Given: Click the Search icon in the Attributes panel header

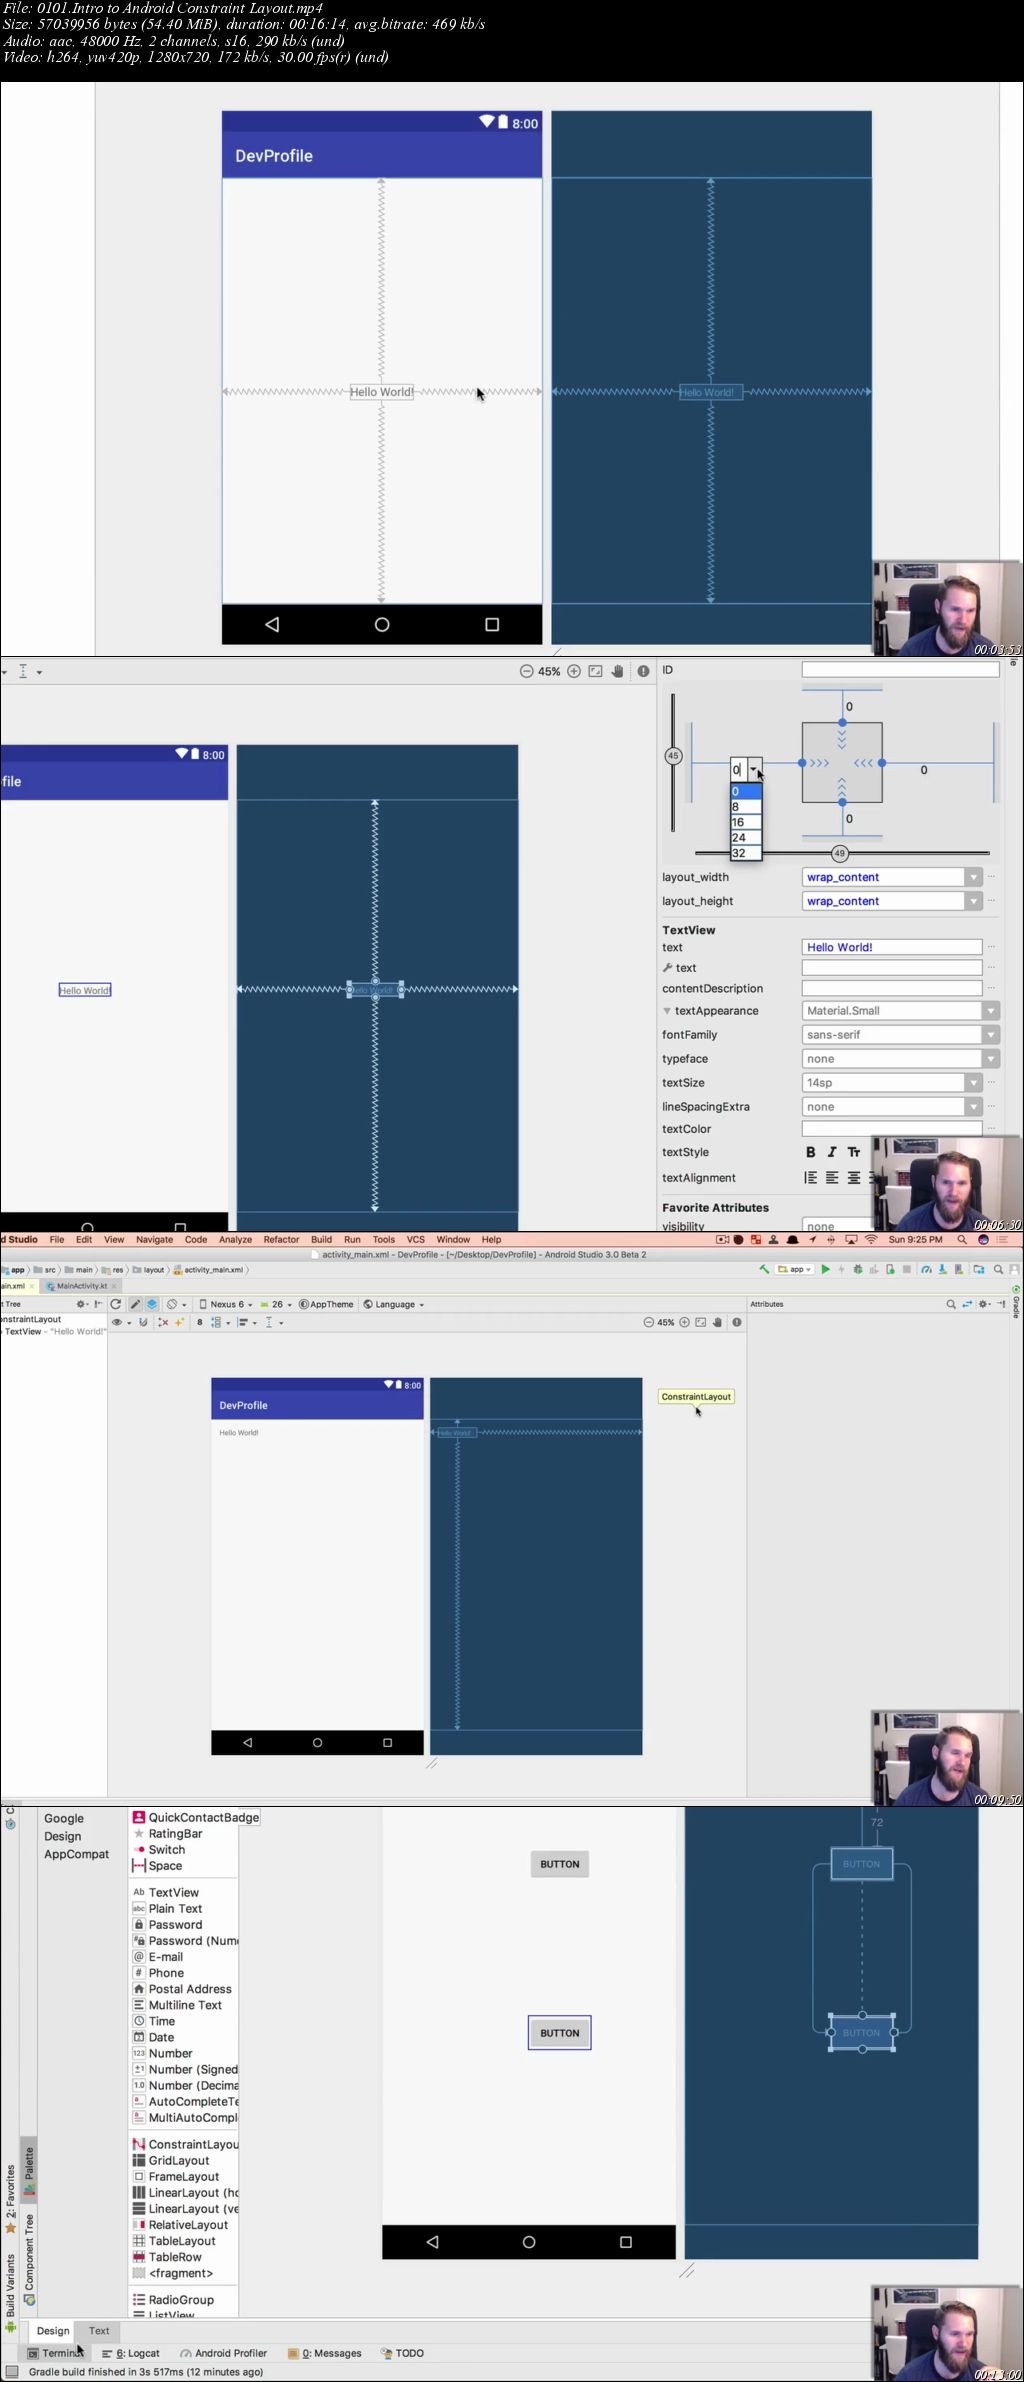Looking at the screenshot, I should 950,1304.
